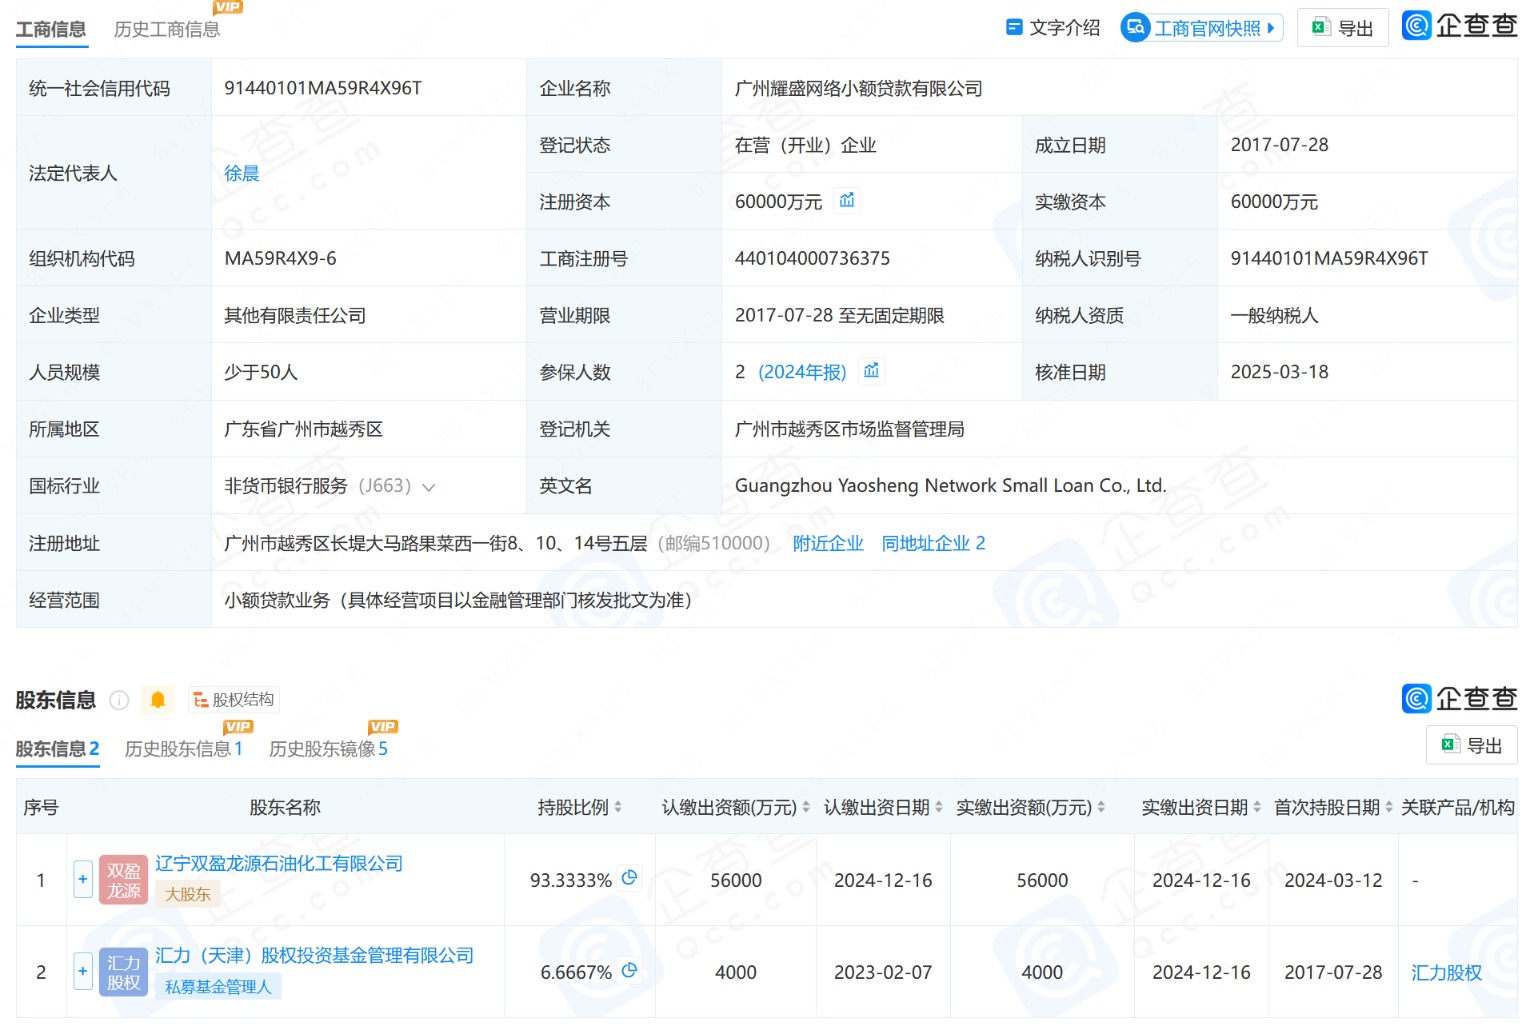This screenshot has height=1034, width=1522.
Task: Open chart icon next to 注册资本 60000万元
Action: click(847, 200)
